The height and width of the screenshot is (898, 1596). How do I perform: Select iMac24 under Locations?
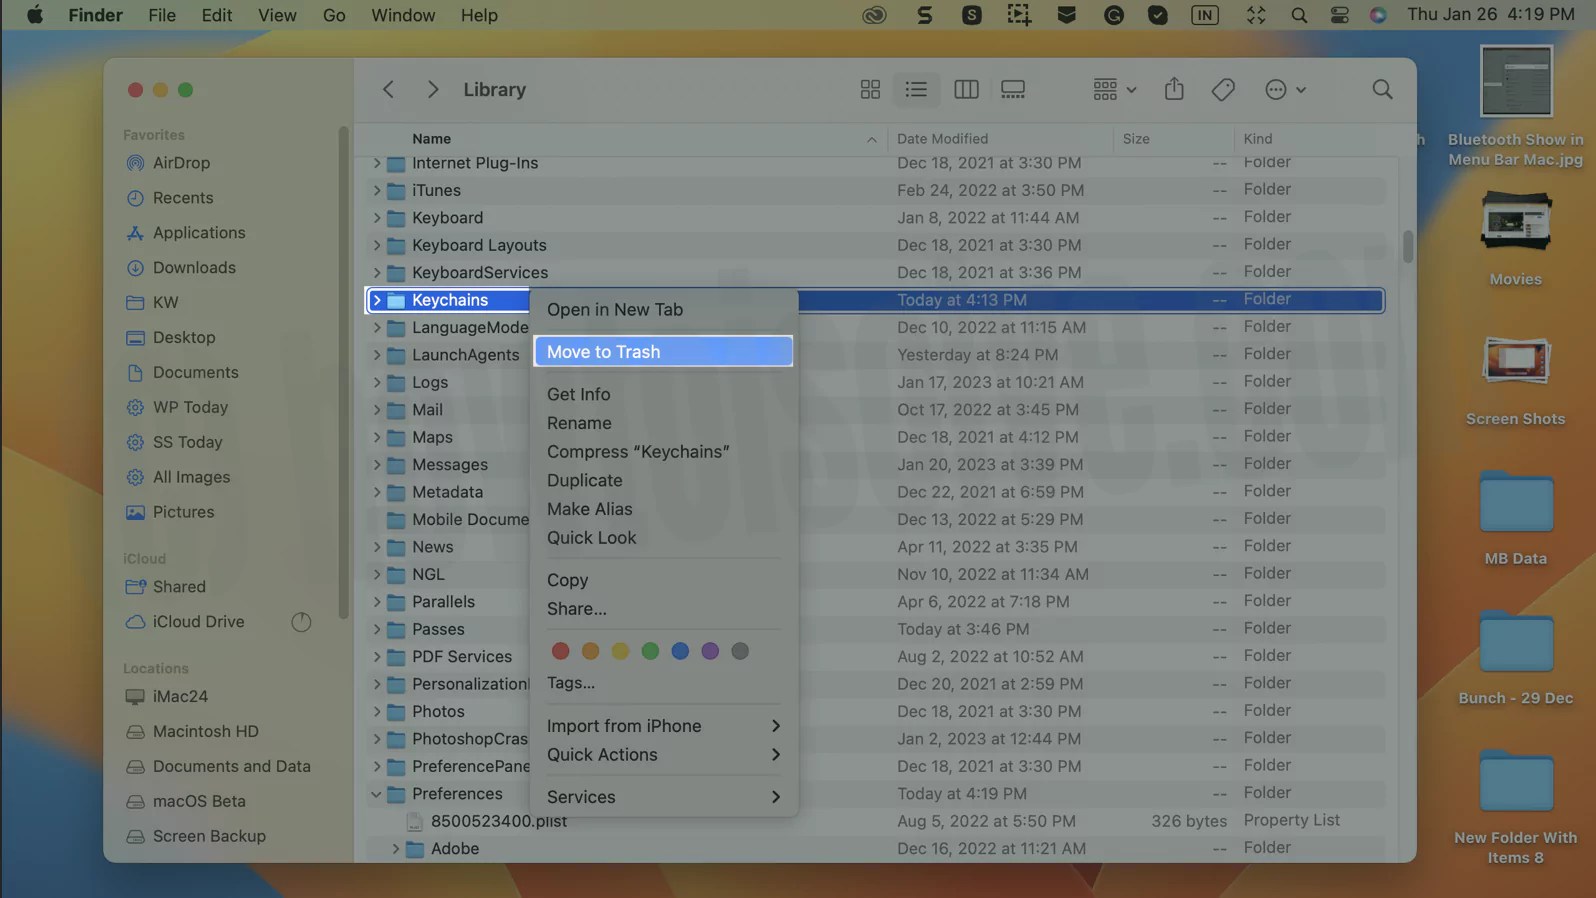pos(180,697)
